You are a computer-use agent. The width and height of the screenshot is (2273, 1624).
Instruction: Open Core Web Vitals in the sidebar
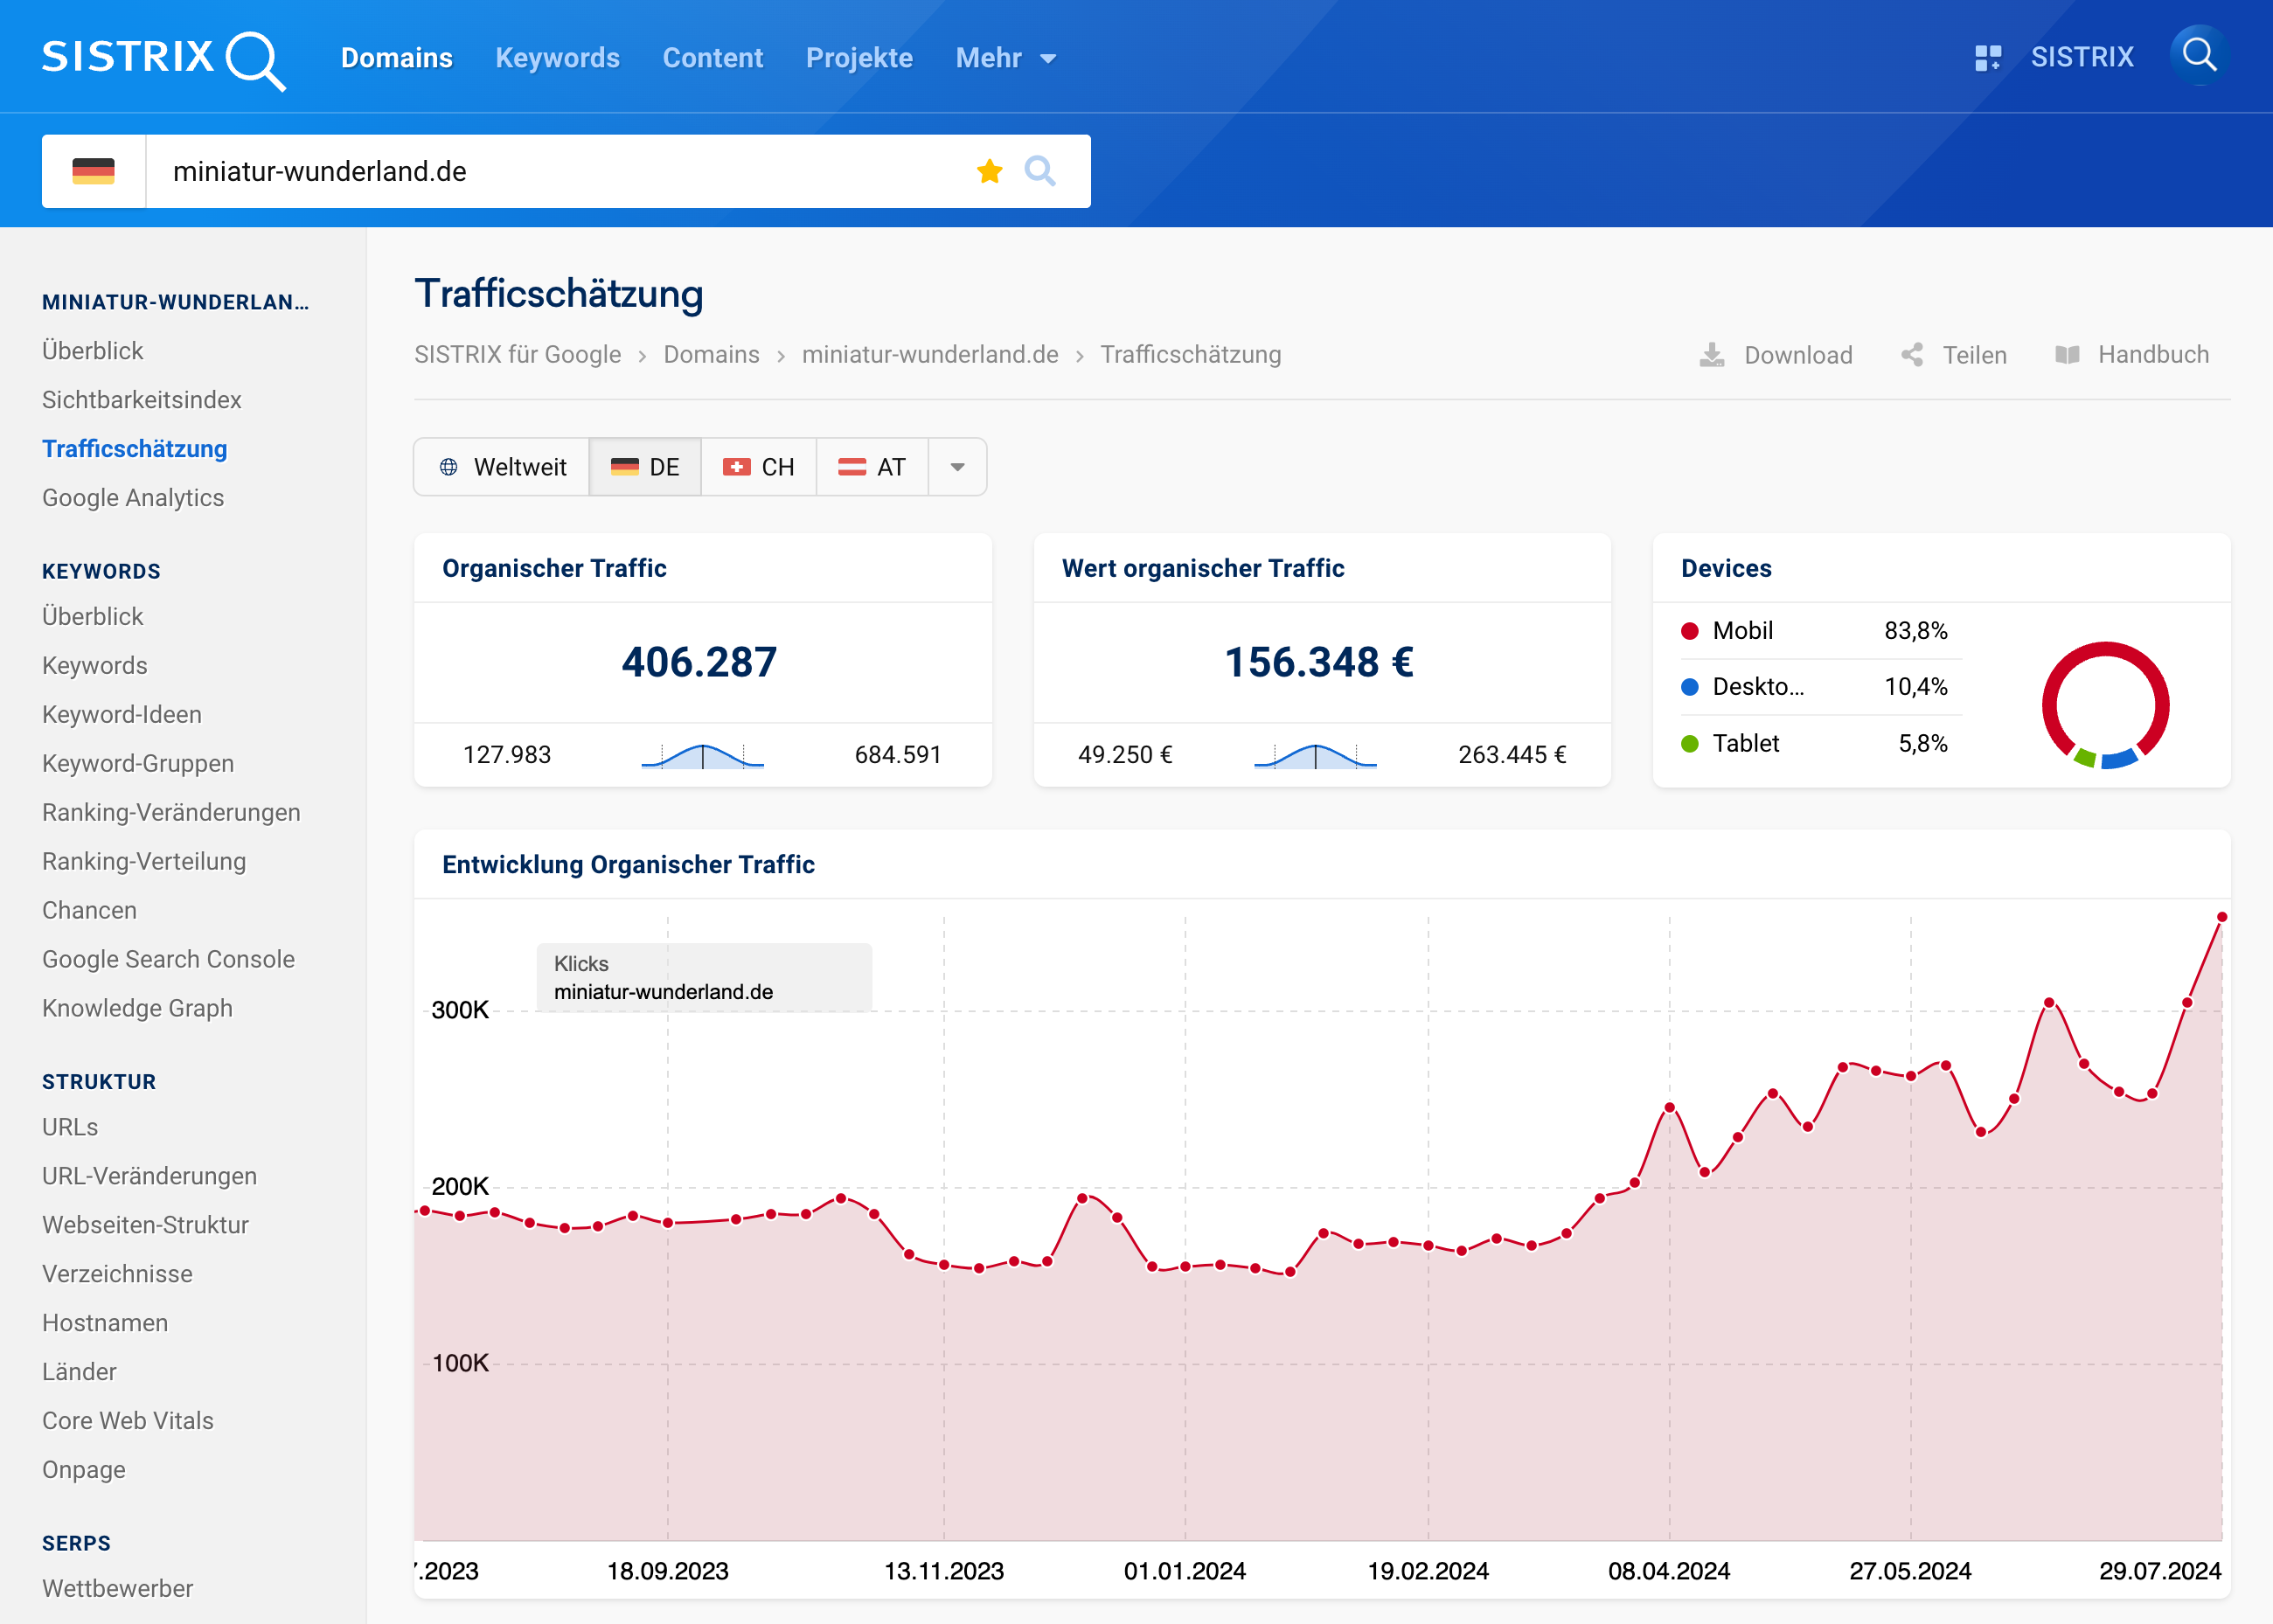coord(128,1422)
